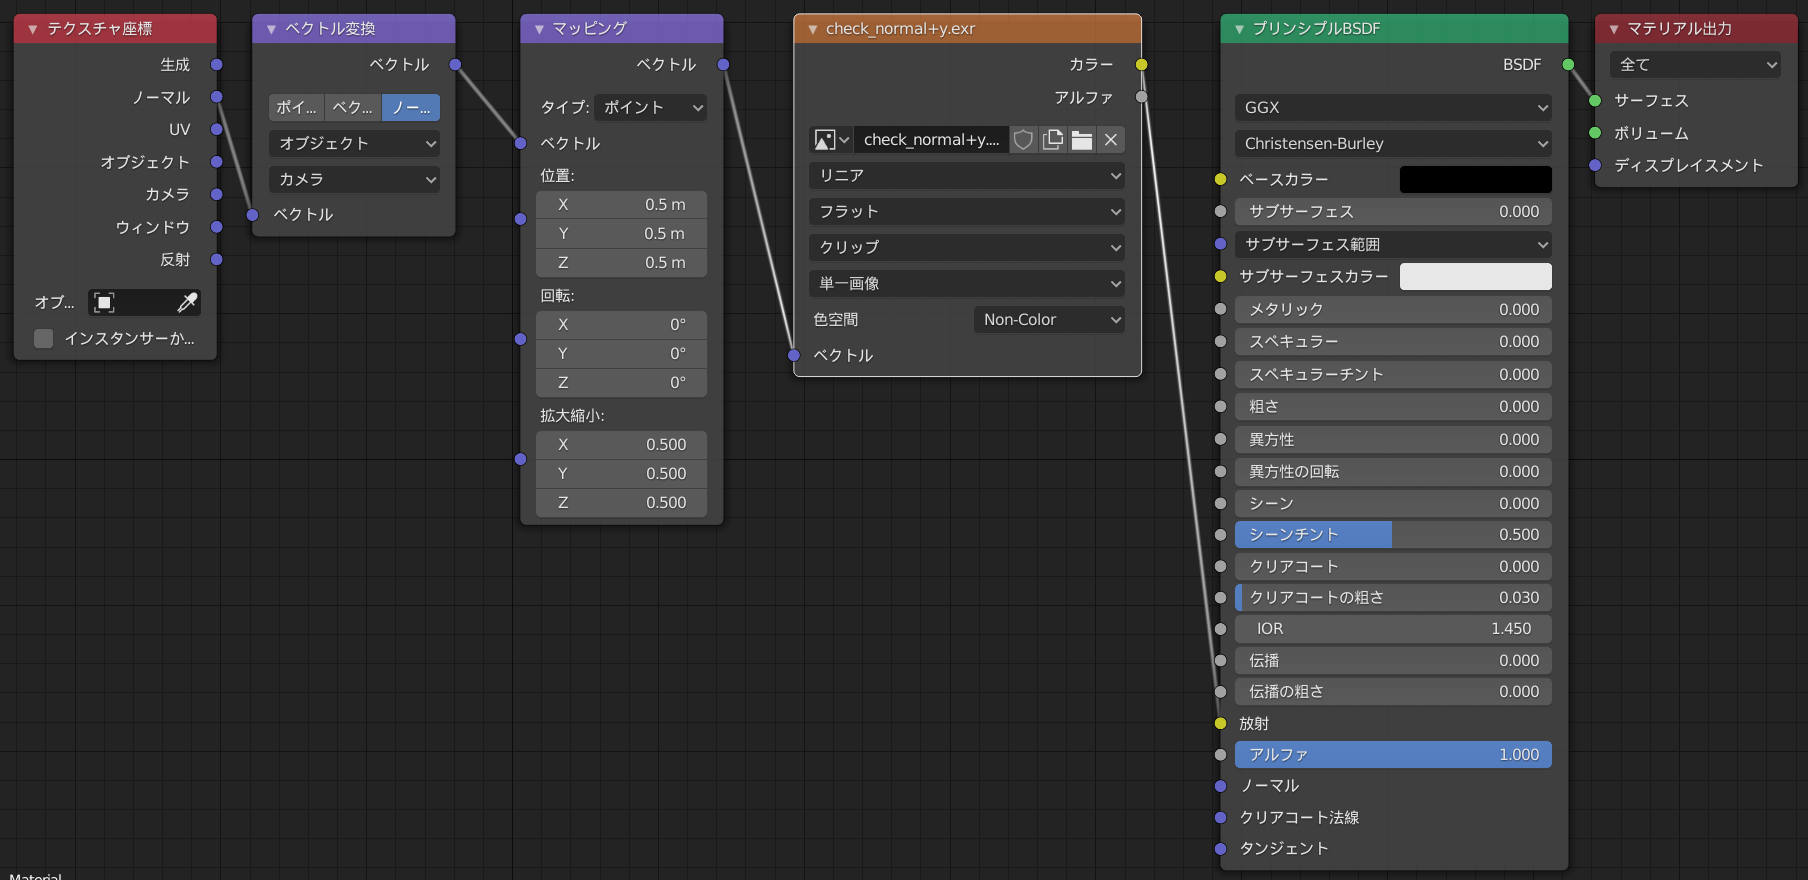Open クリップ extension dropdown
The width and height of the screenshot is (1808, 880).
[x=967, y=247]
